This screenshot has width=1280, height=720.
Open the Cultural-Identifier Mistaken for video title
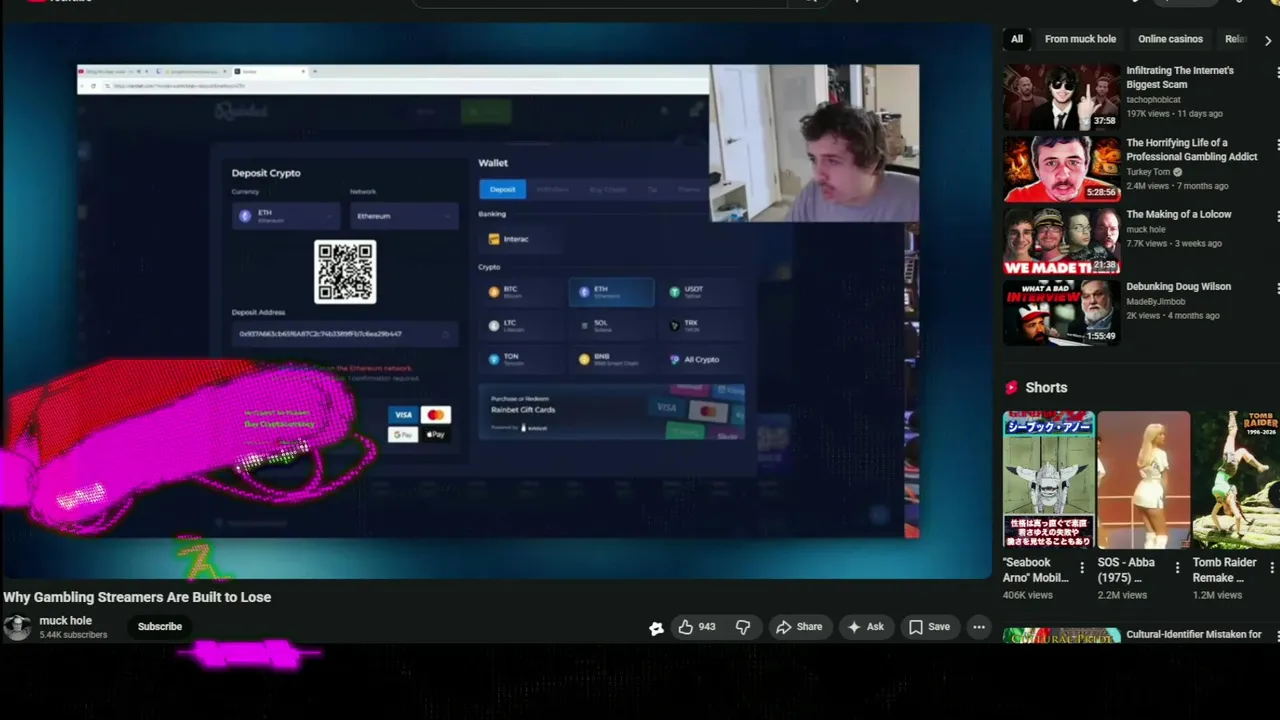click(x=1194, y=635)
